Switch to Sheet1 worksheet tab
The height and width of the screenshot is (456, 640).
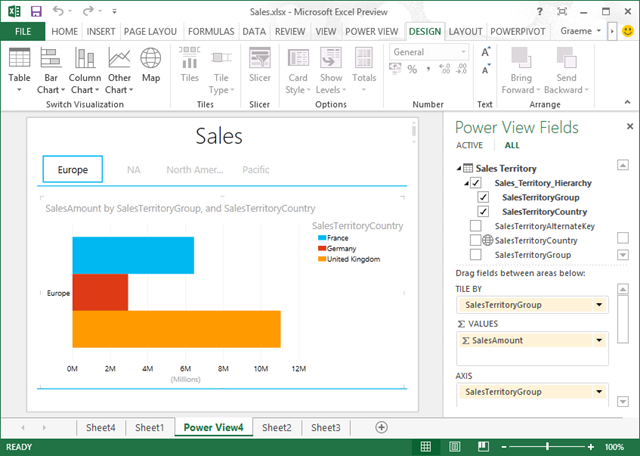149,427
